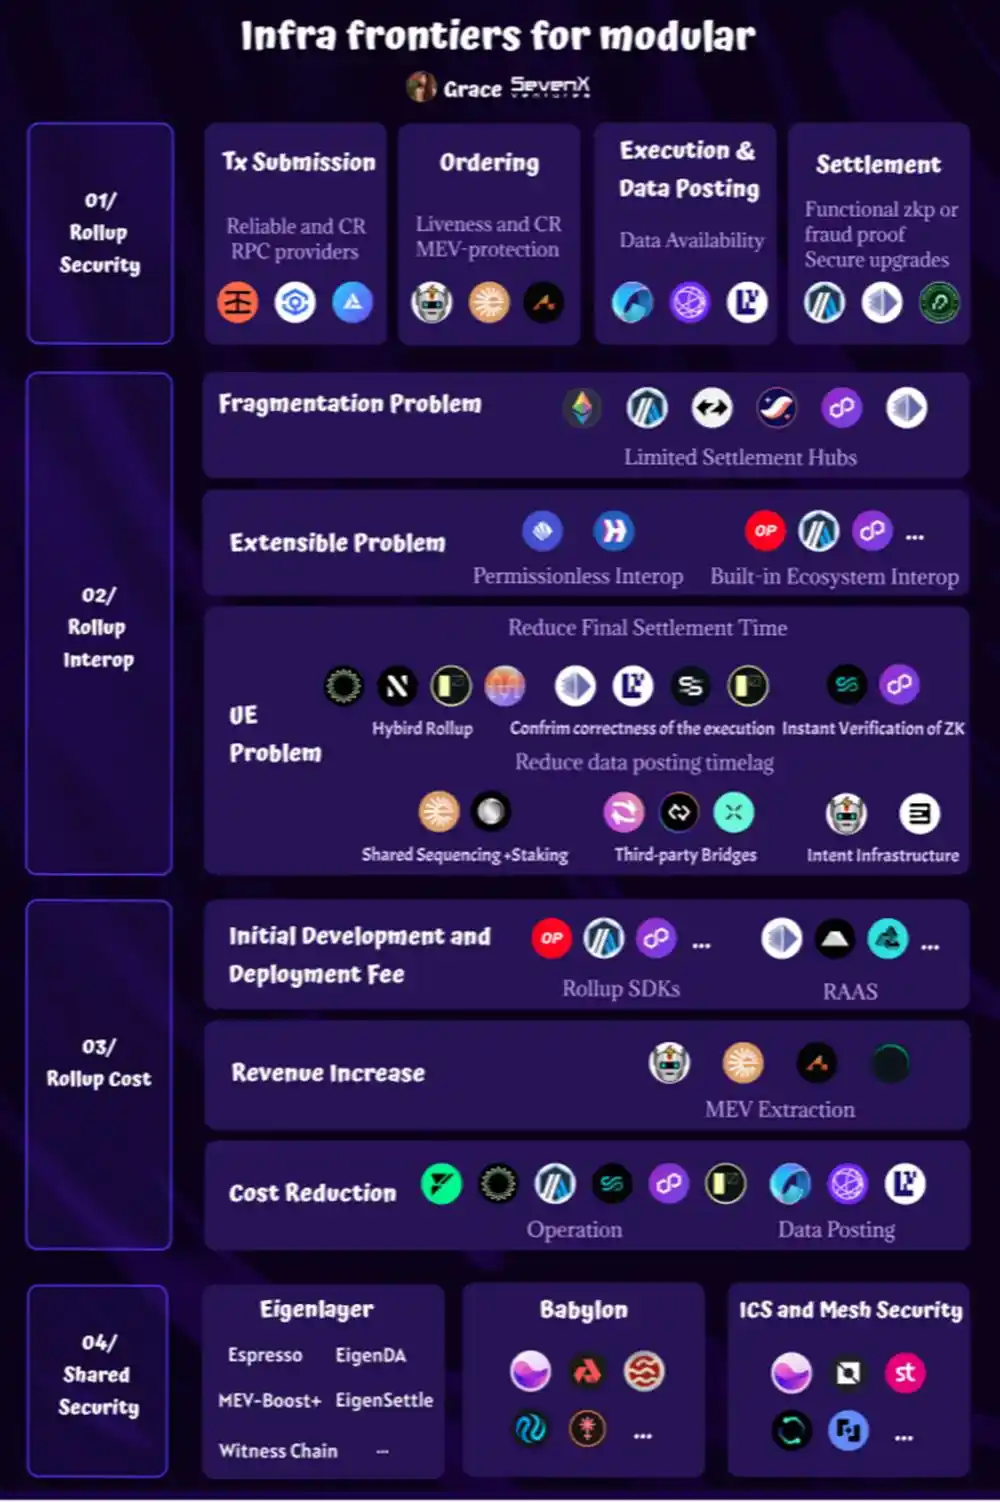Image resolution: width=1000 pixels, height=1502 pixels.
Task: Select the orange sun icon in Revenue Increase
Action: 743,1063
